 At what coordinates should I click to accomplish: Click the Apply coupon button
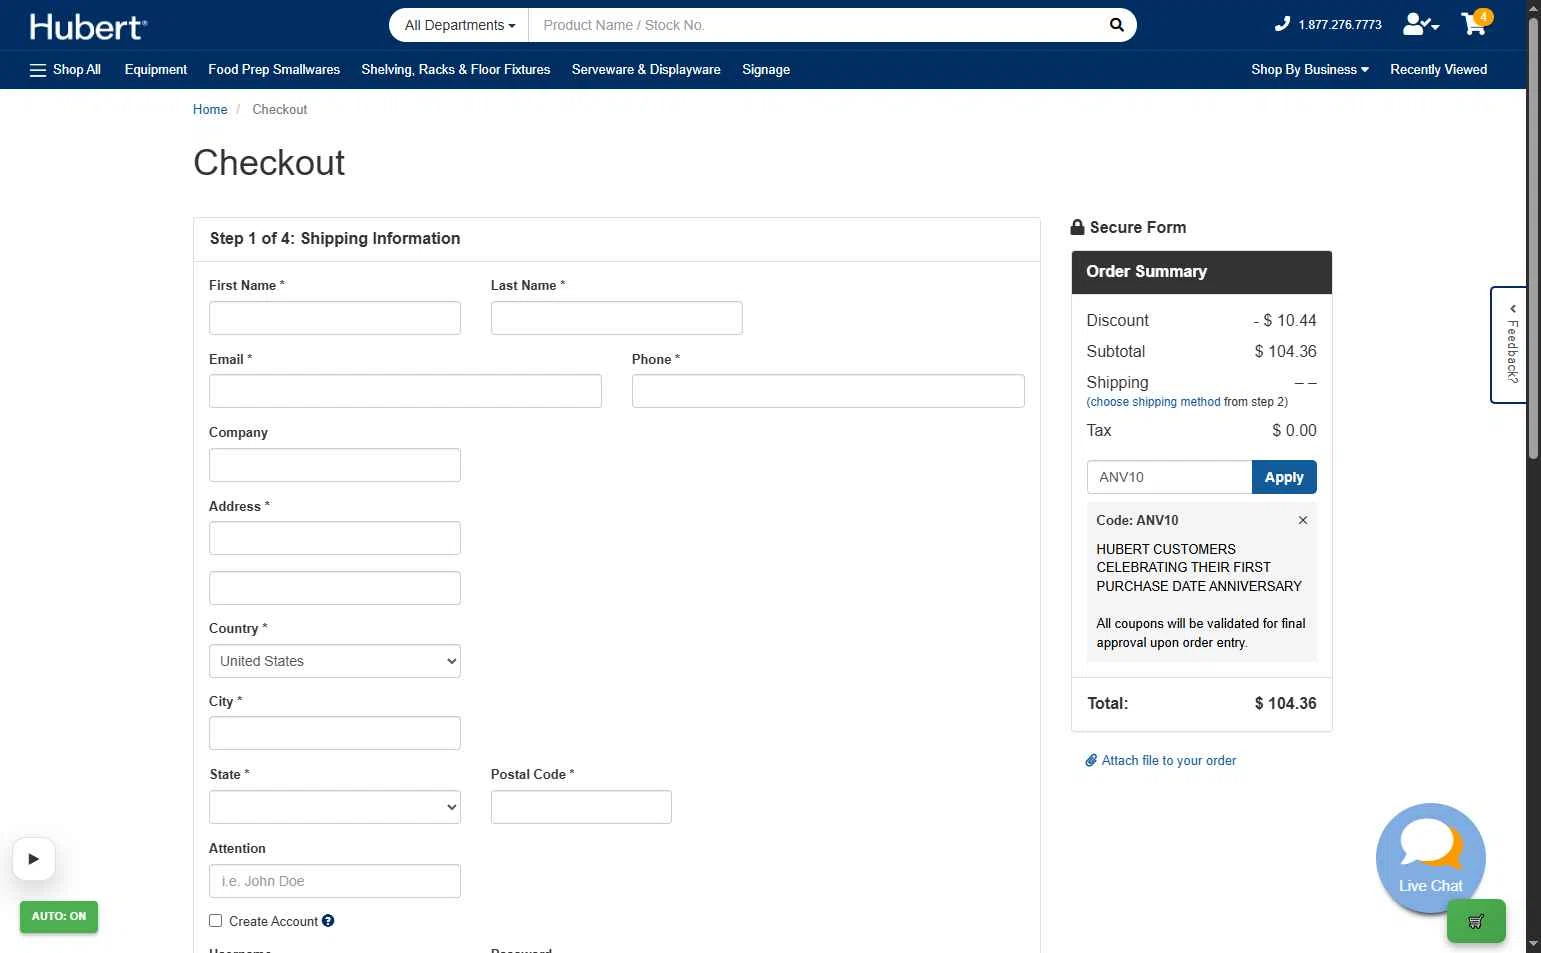click(1284, 477)
